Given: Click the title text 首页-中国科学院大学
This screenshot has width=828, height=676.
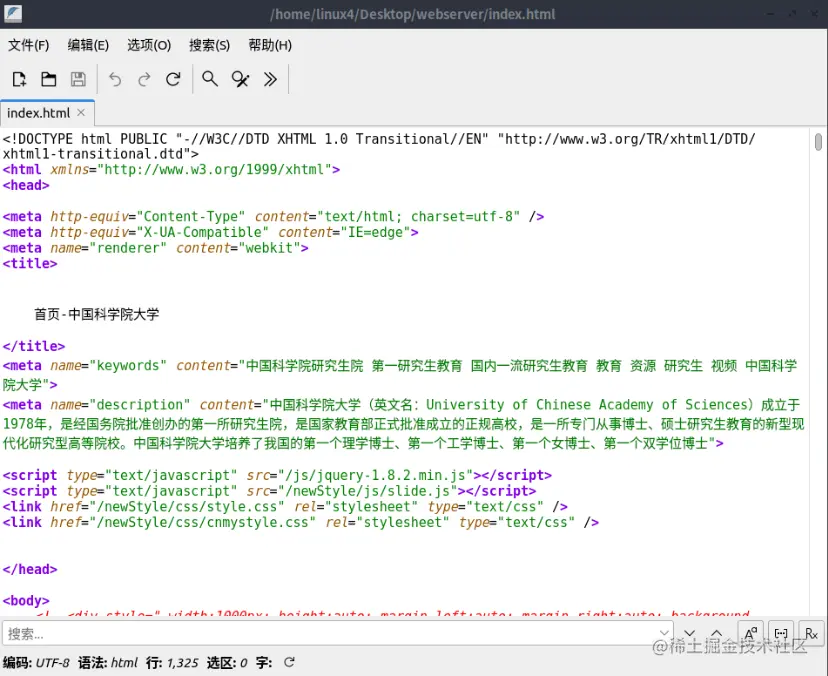Looking at the screenshot, I should pyautogui.click(x=97, y=314).
